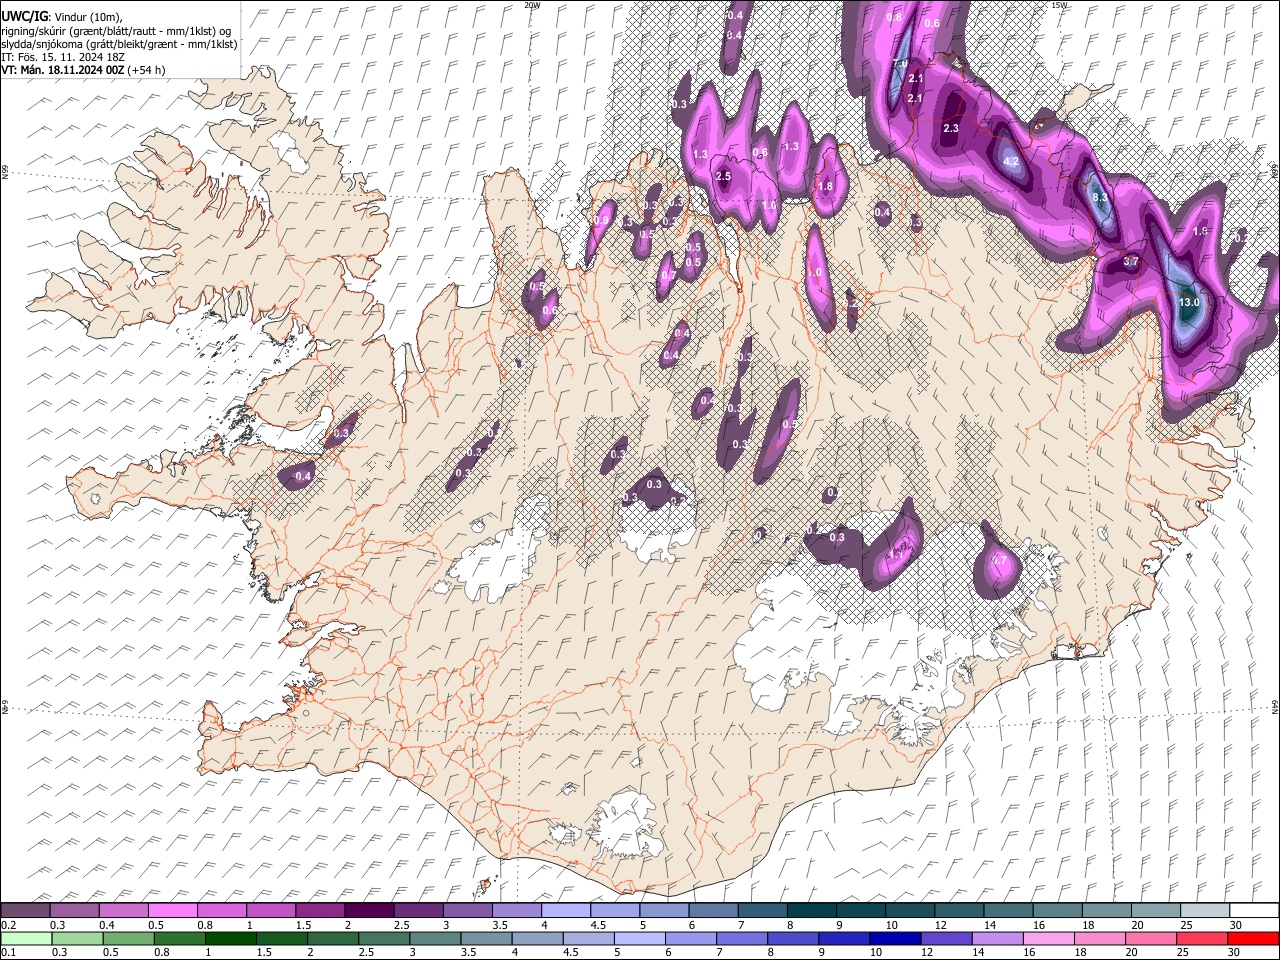The image size is (1280, 960).
Task: Click the 13.0 precipitation maximum label
Action: [x=1189, y=302]
